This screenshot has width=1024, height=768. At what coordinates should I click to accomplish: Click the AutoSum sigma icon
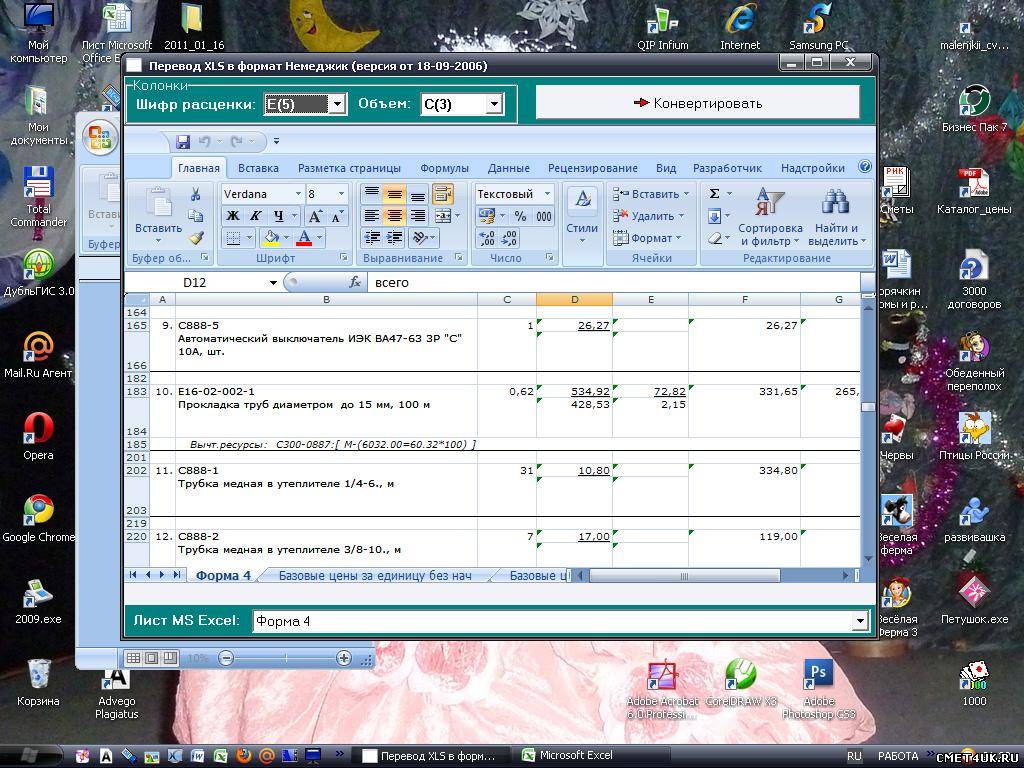(x=715, y=194)
